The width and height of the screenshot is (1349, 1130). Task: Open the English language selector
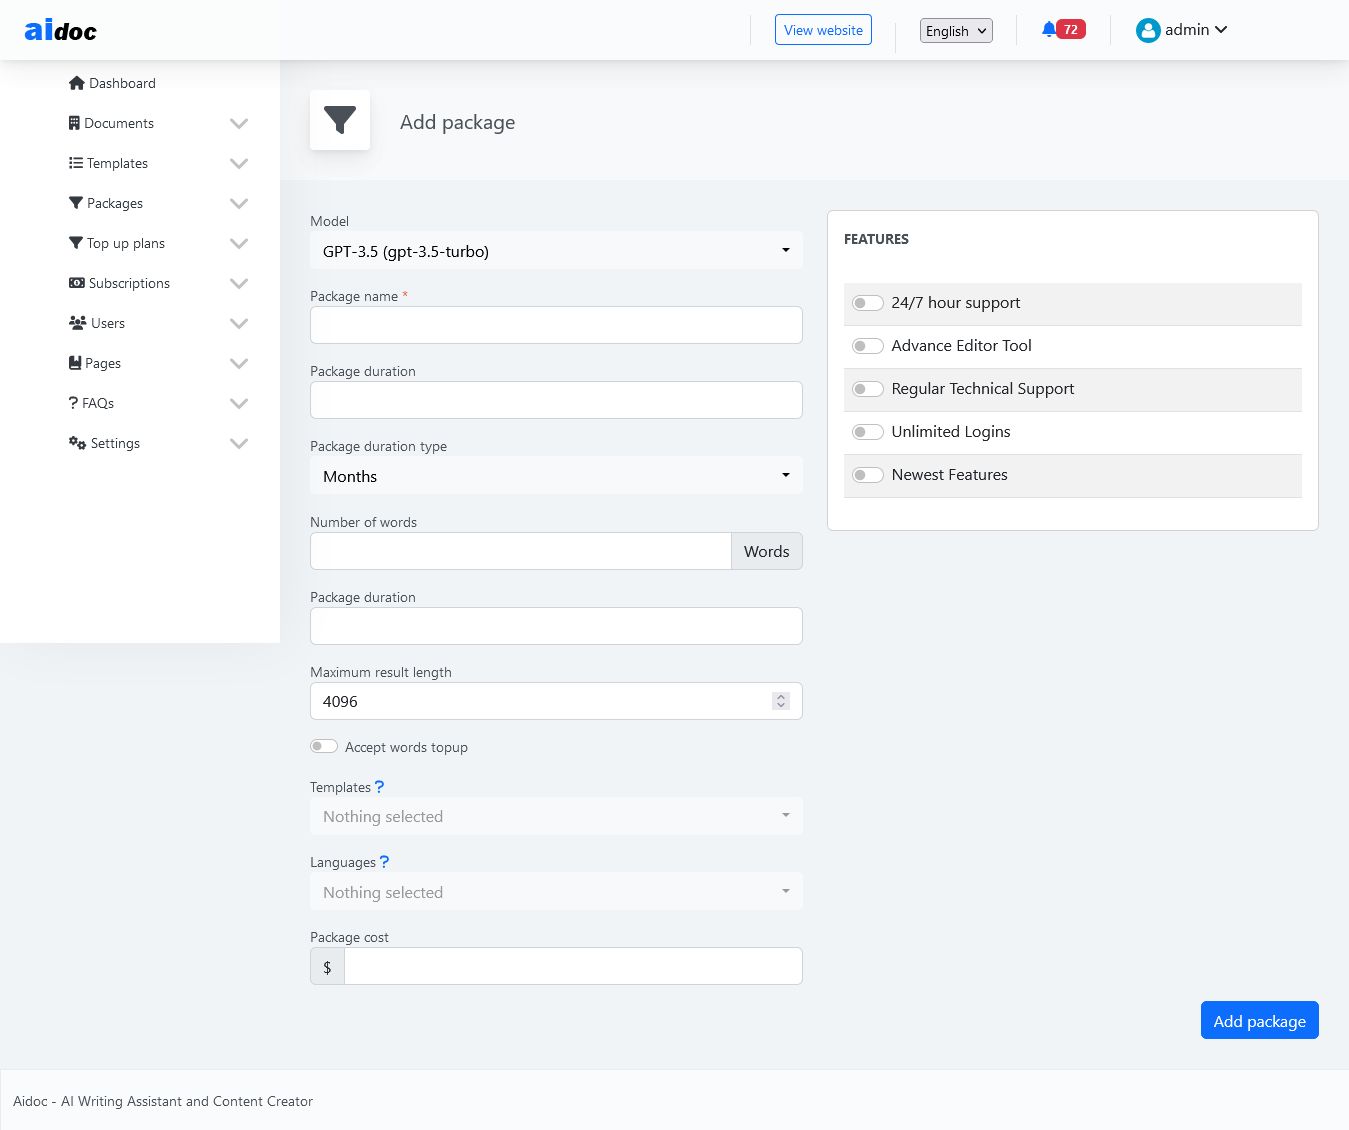tap(956, 31)
